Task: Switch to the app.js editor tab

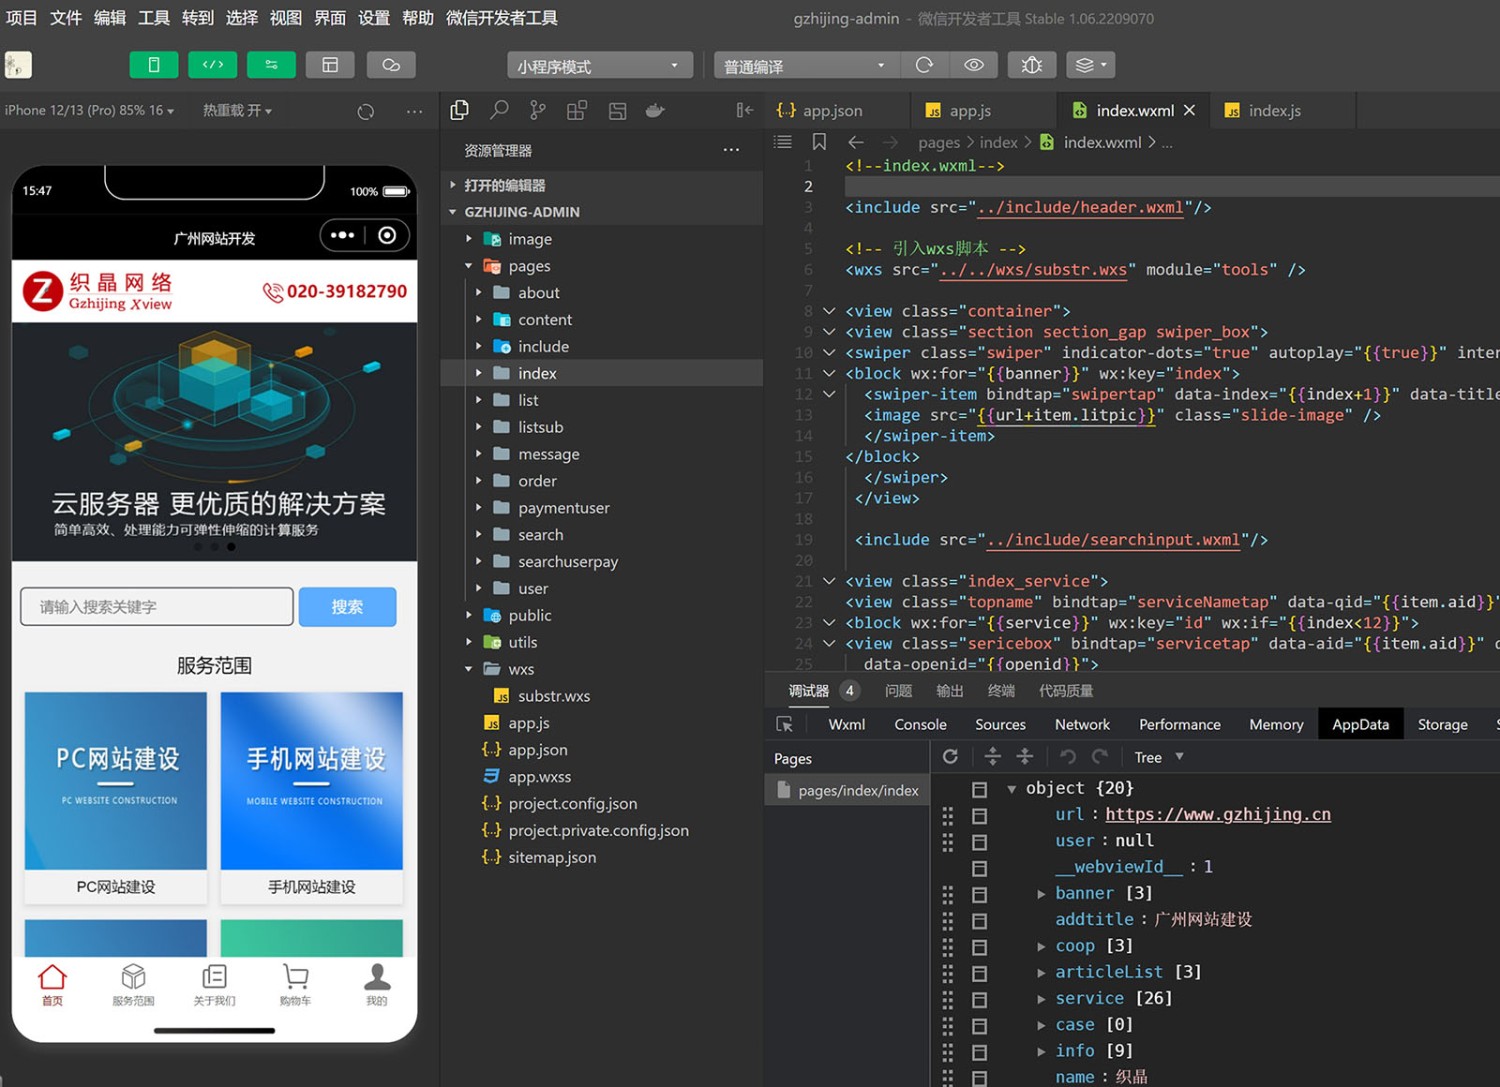Action: coord(970,111)
